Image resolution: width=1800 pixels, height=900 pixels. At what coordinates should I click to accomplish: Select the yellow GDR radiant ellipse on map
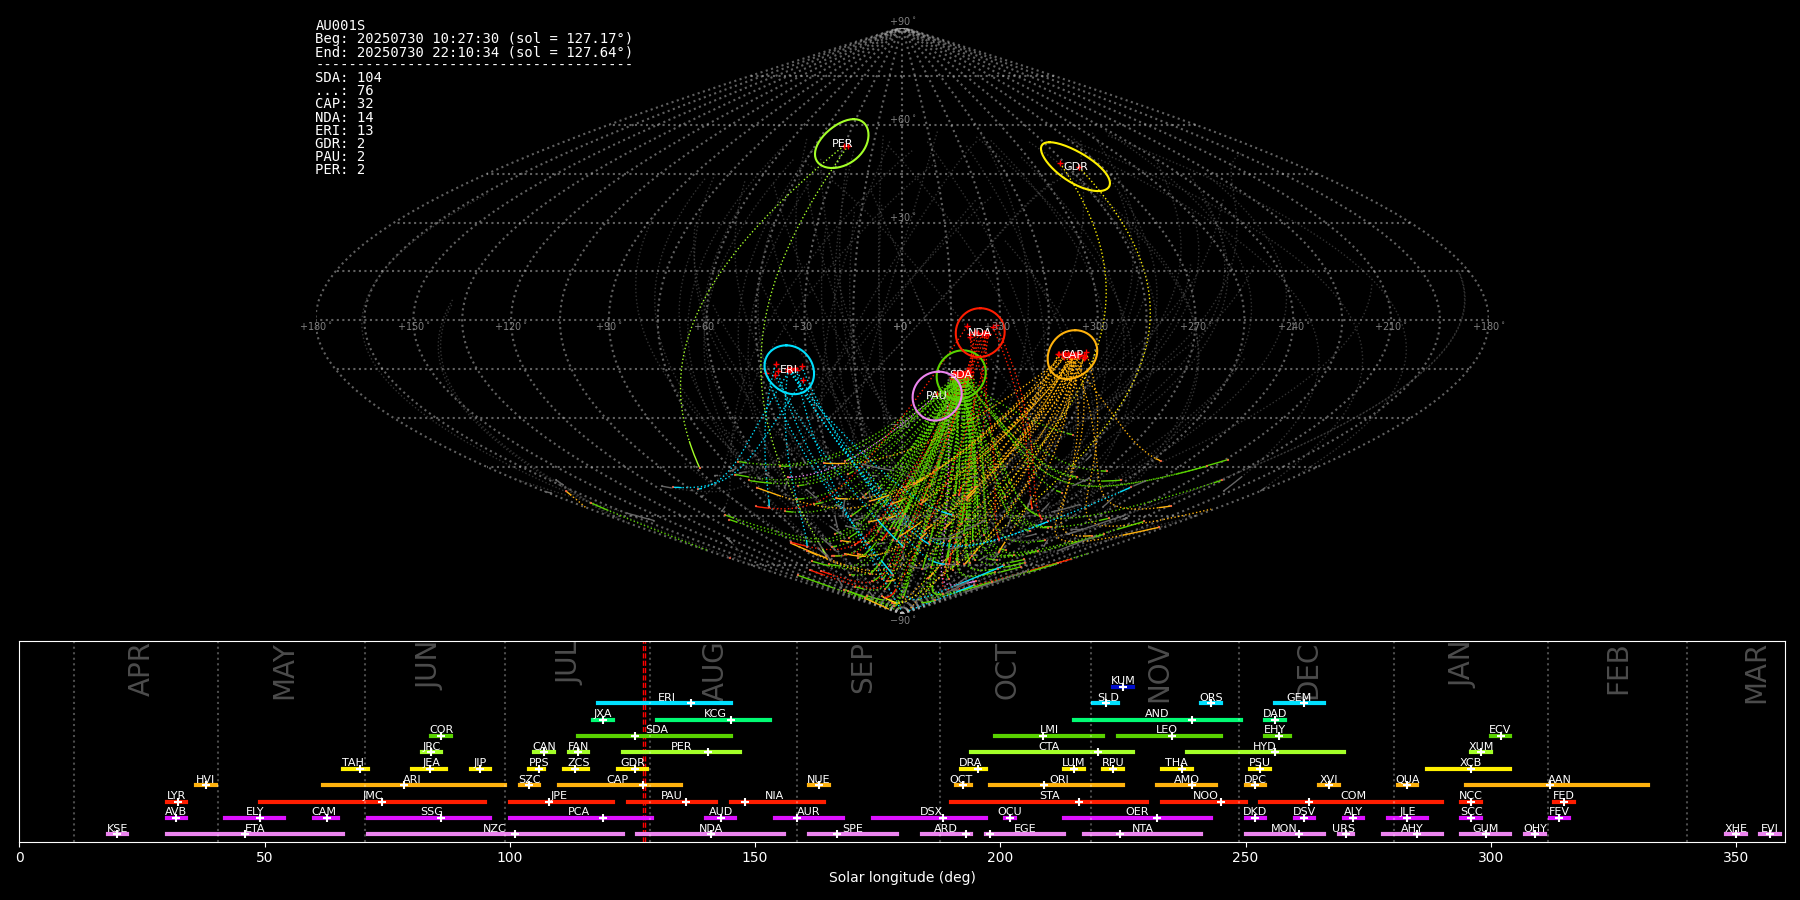[x=1075, y=167]
